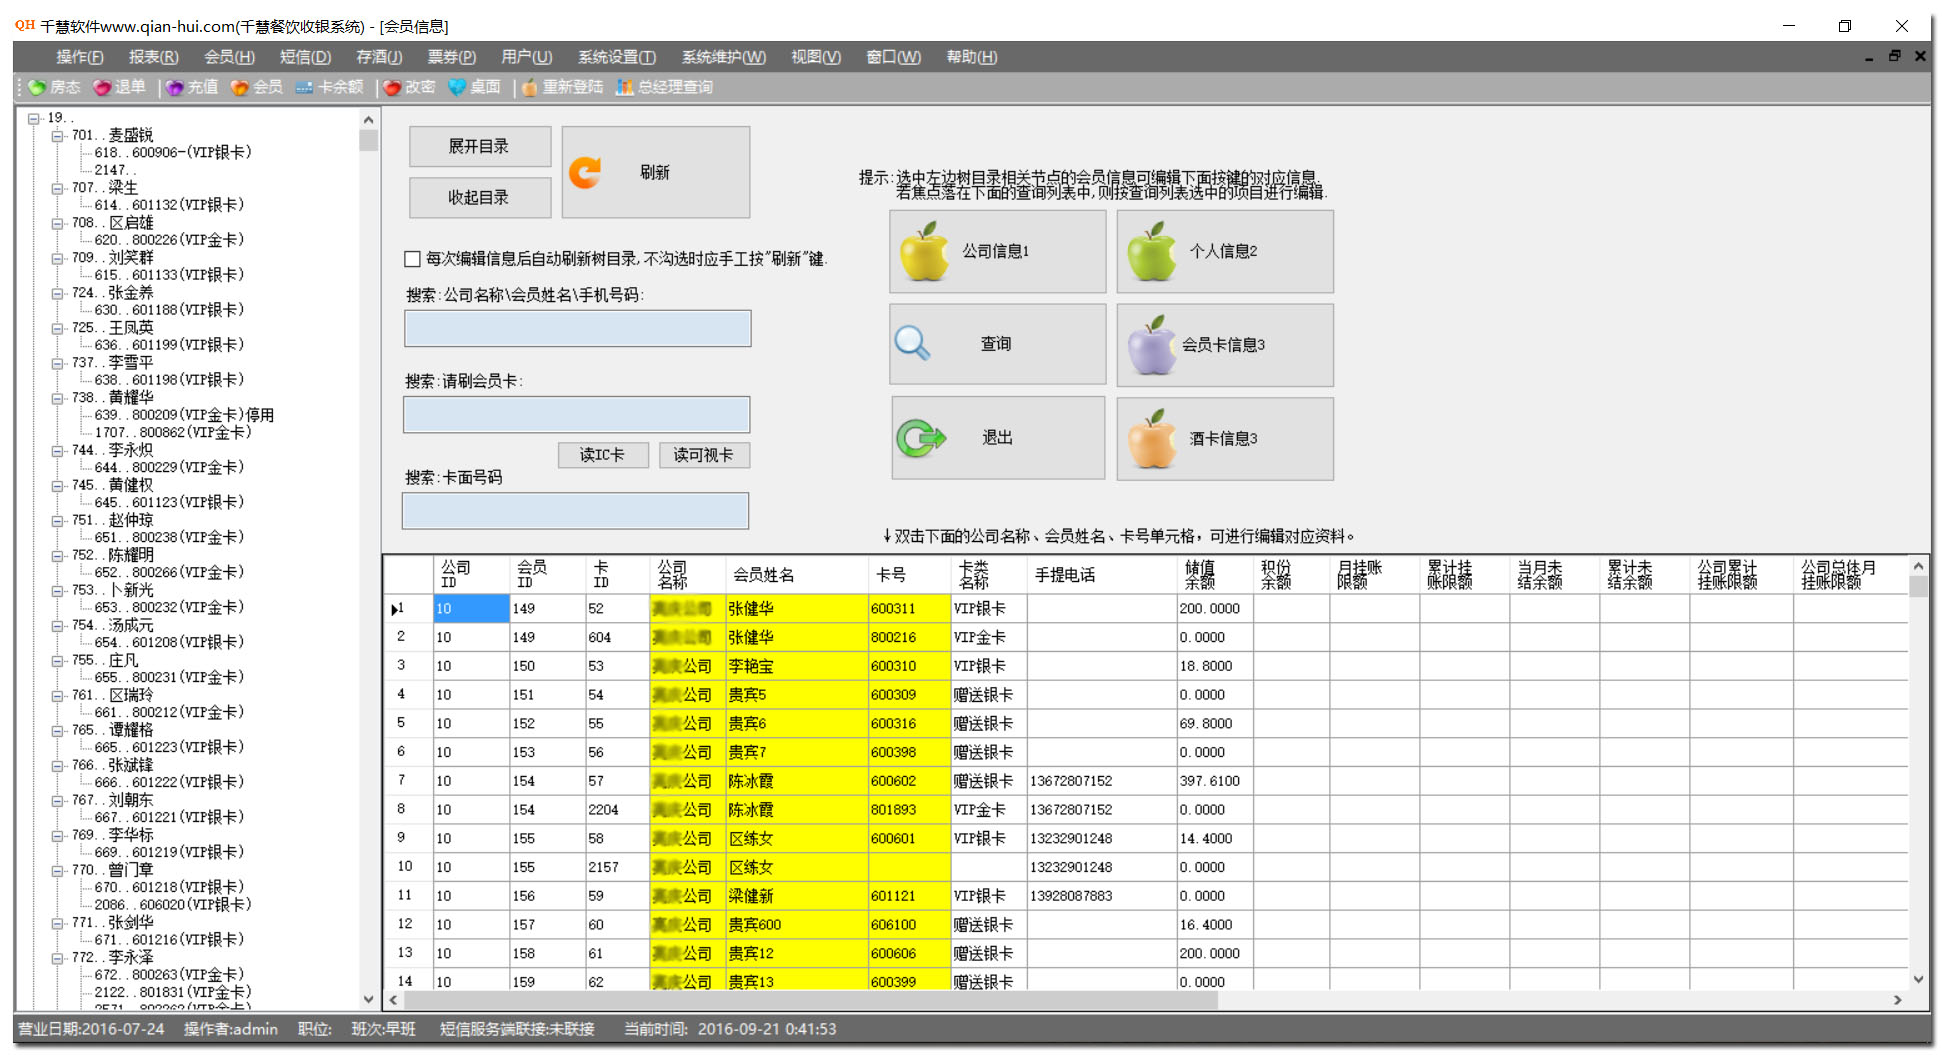1942x1055 pixels.
Task: Open 个人信息2 with green apple icon
Action: [1224, 252]
